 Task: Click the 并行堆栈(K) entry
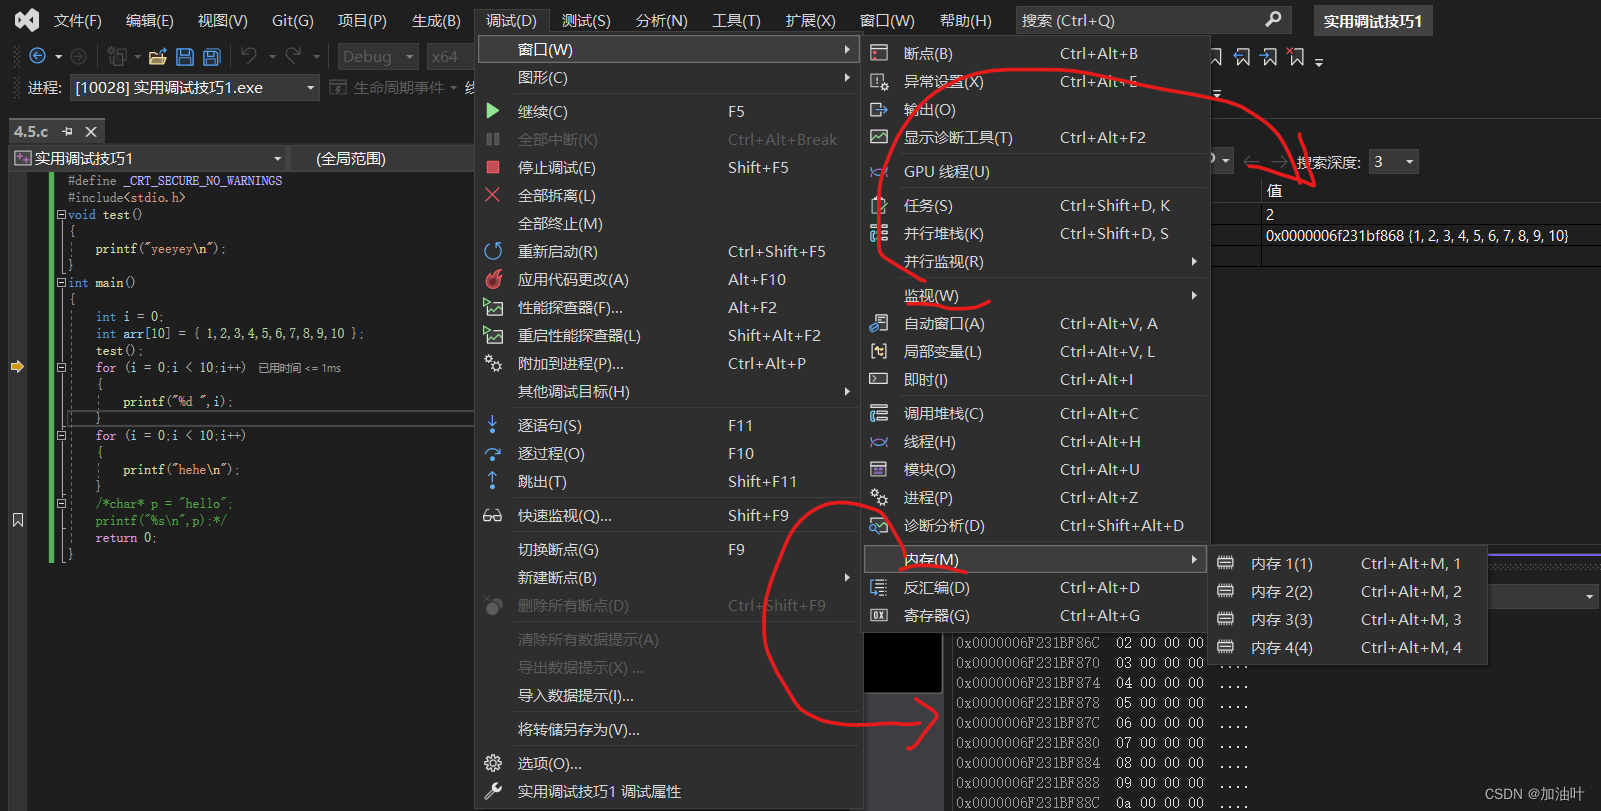(1036, 233)
